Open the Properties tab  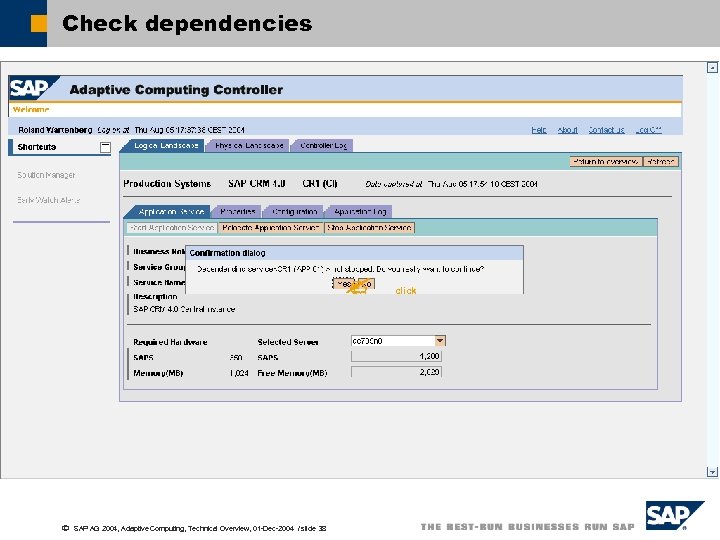(237, 212)
